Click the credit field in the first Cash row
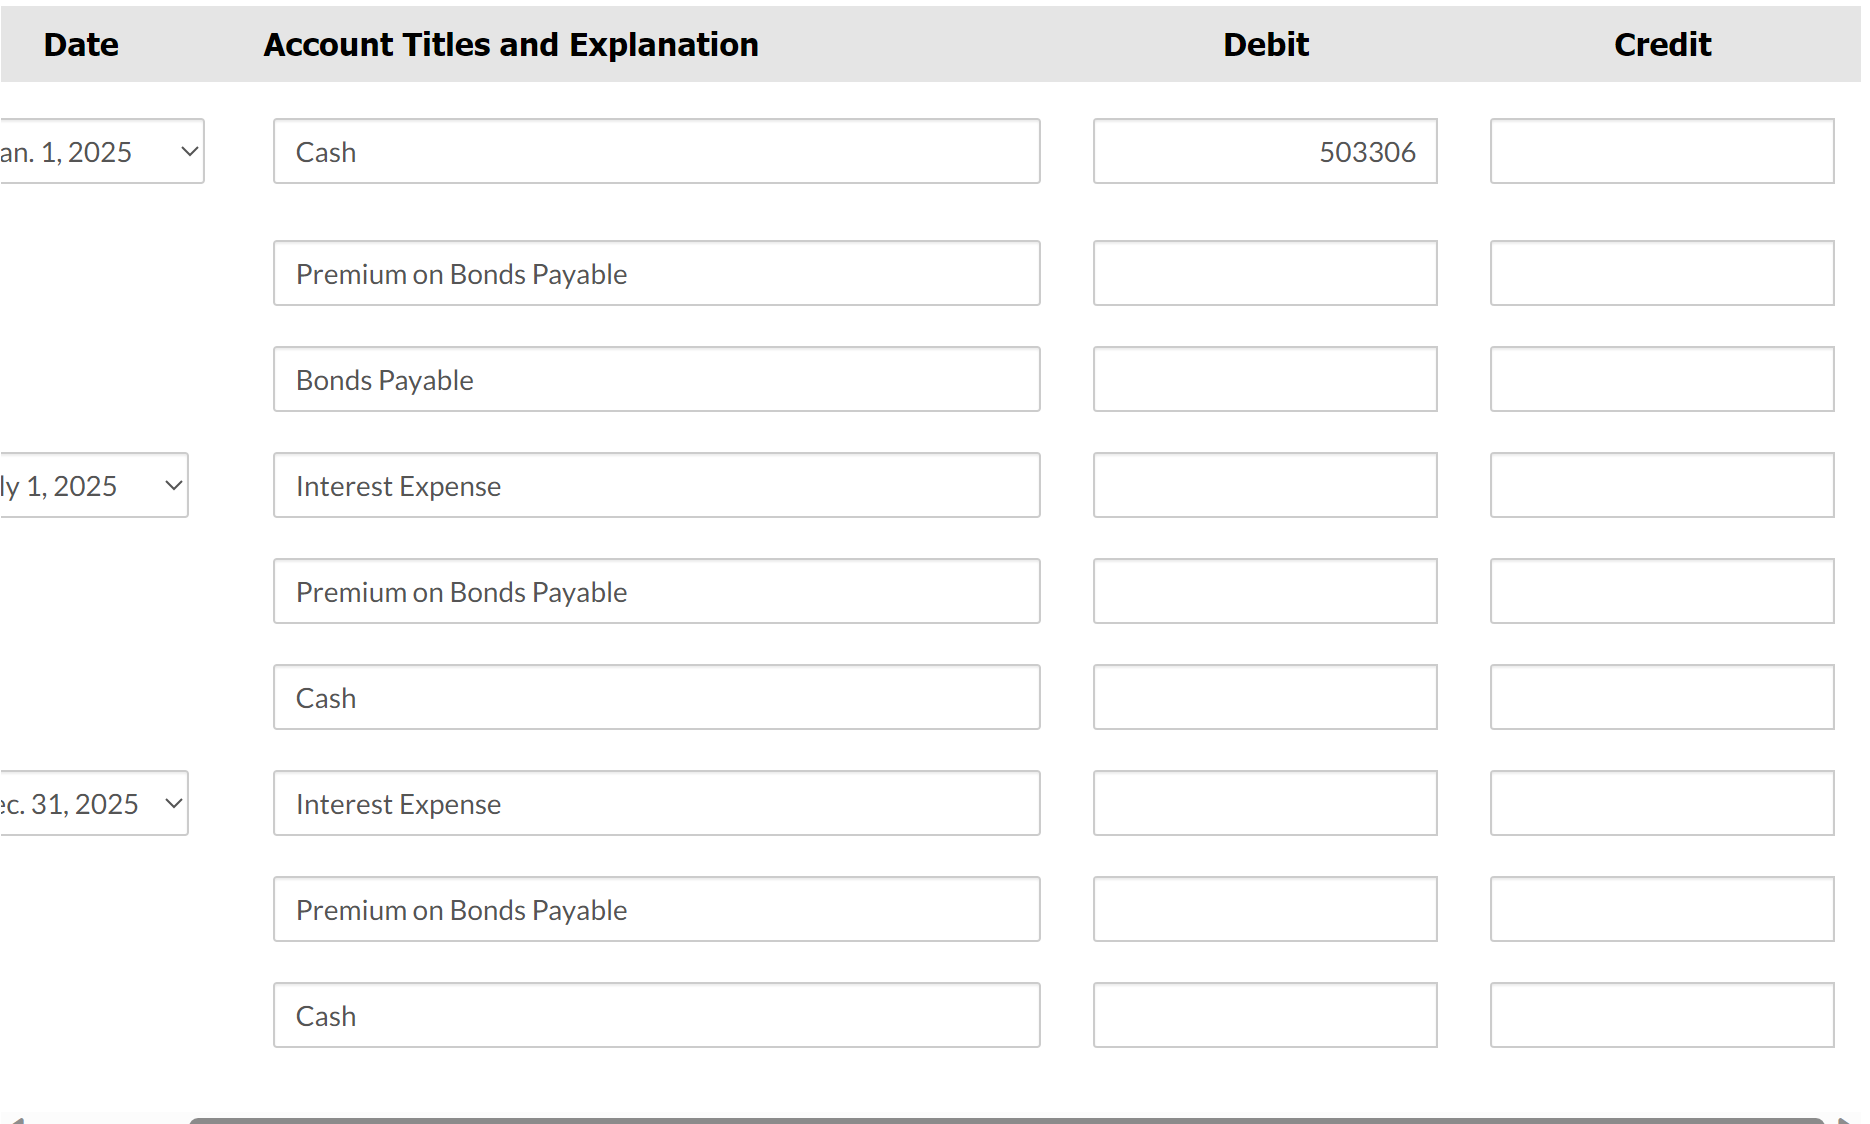The height and width of the screenshot is (1124, 1870). point(1662,151)
